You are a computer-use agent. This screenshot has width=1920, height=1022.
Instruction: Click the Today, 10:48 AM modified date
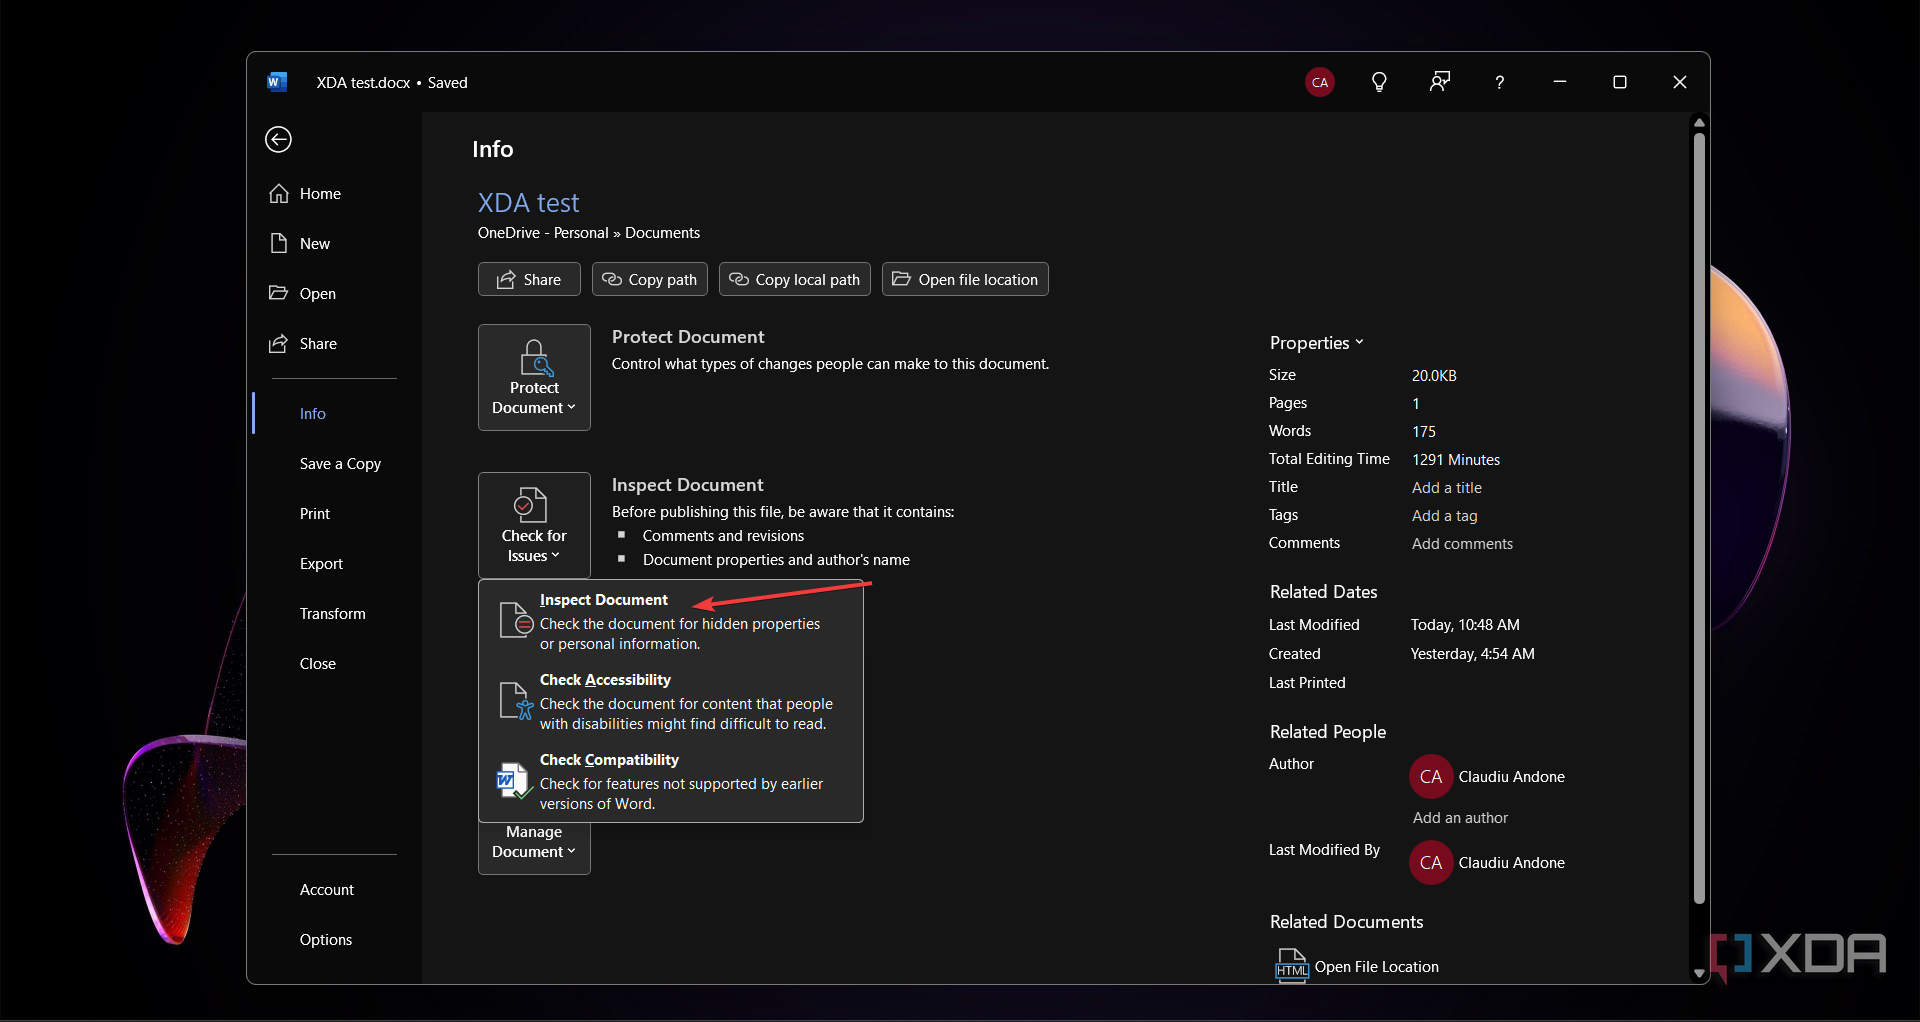pos(1465,624)
